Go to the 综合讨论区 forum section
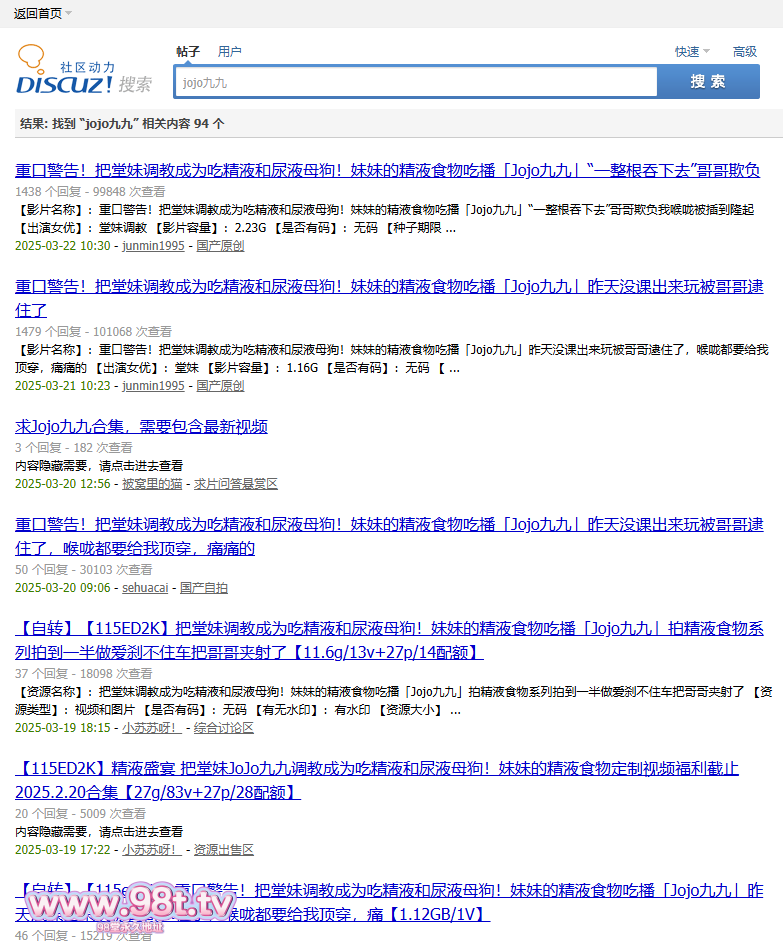This screenshot has height=942, width=783. click(x=224, y=729)
